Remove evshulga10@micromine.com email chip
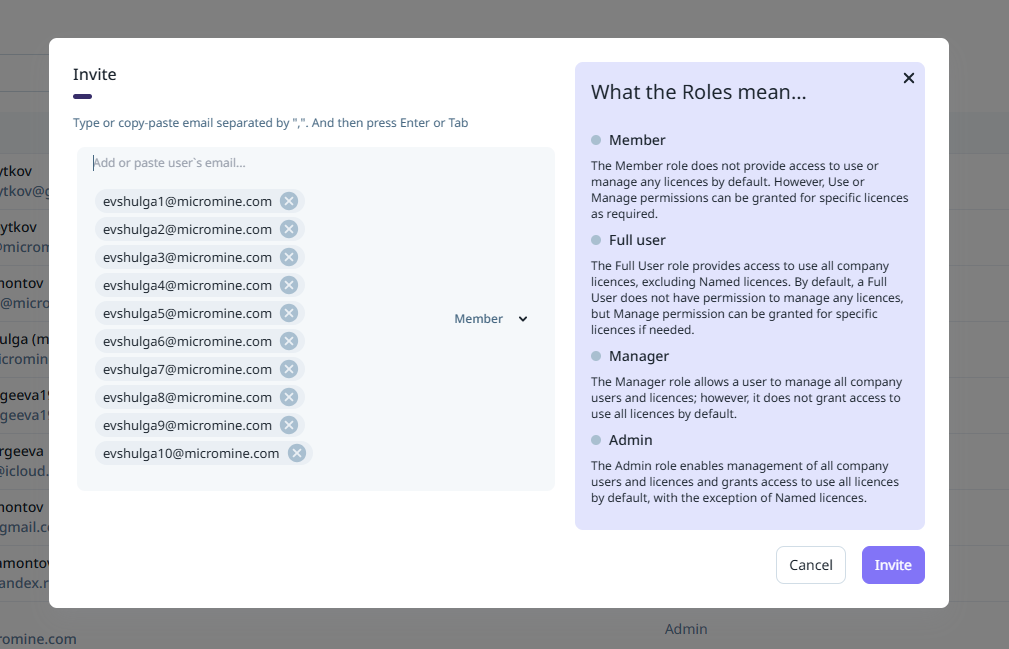This screenshot has width=1009, height=649. 297,453
